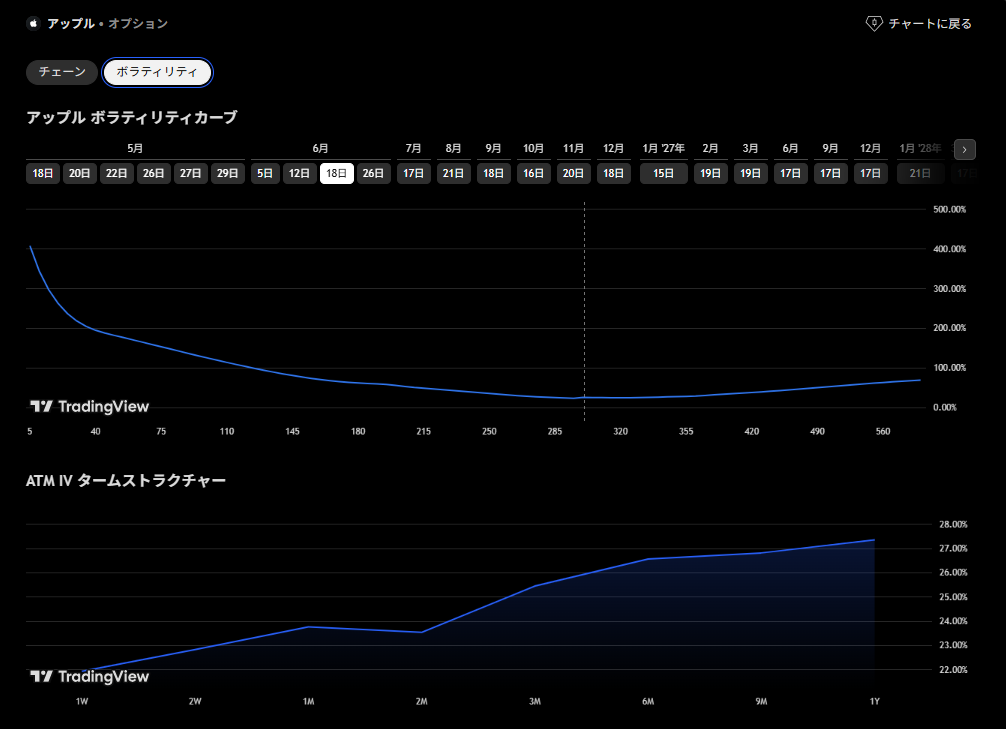Select 2月 19日 expiry
This screenshot has width=1006, height=729.
pos(710,173)
